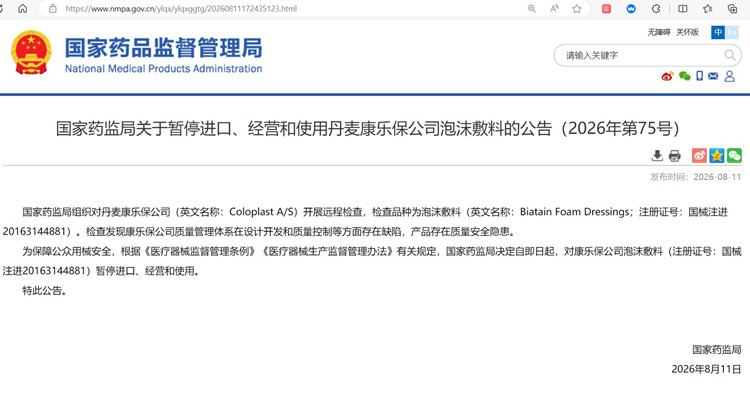Click the blue round extension icon

pos(631,9)
